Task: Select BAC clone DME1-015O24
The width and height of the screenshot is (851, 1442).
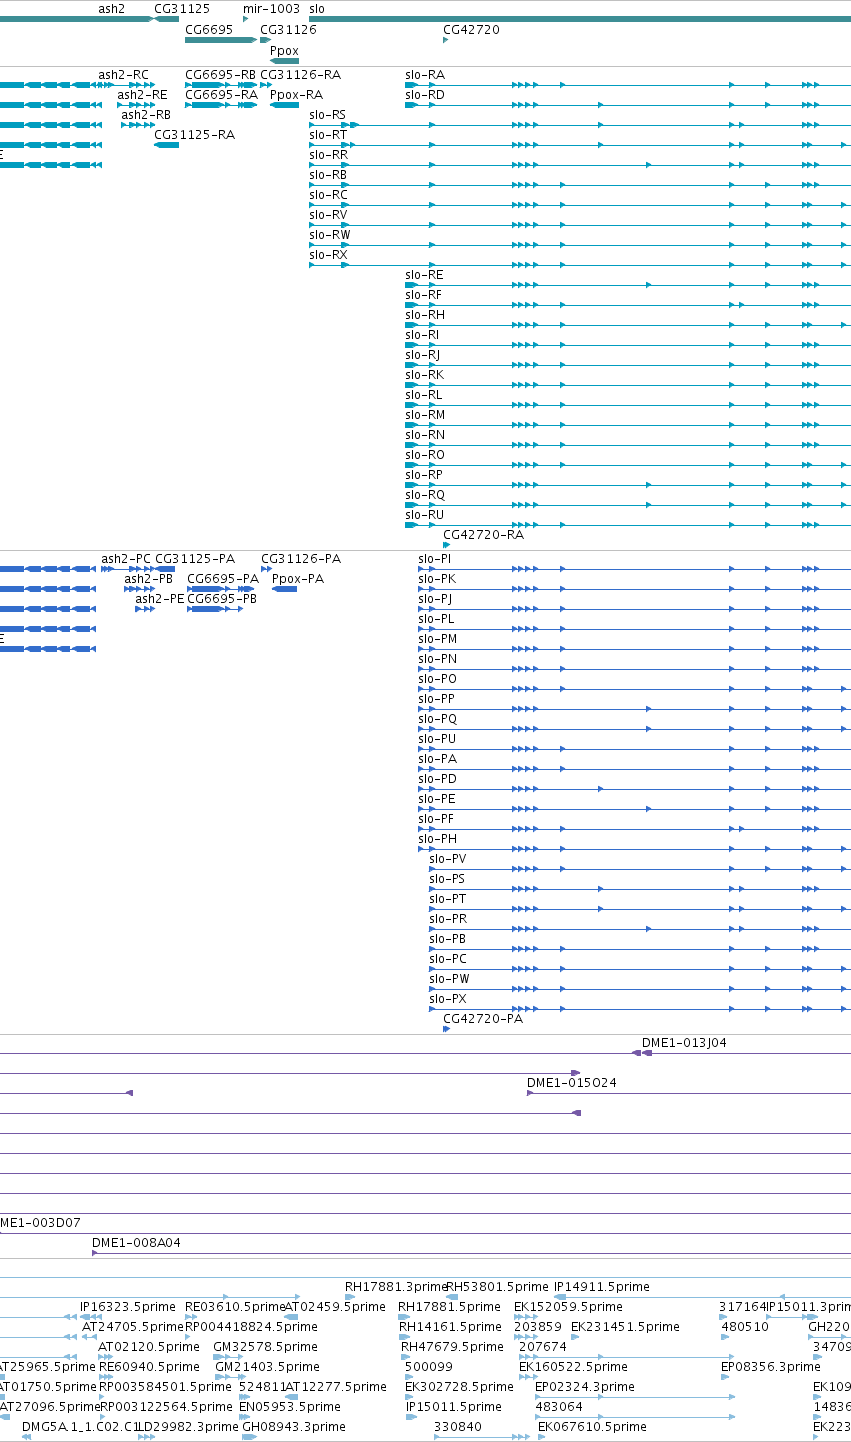Action: click(x=572, y=1083)
